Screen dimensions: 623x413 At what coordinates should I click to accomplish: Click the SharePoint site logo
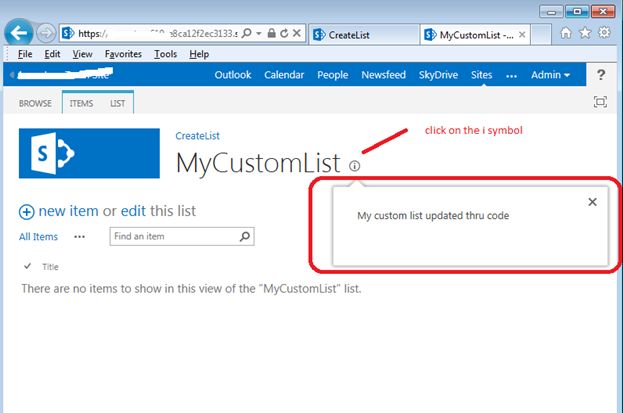point(89,153)
